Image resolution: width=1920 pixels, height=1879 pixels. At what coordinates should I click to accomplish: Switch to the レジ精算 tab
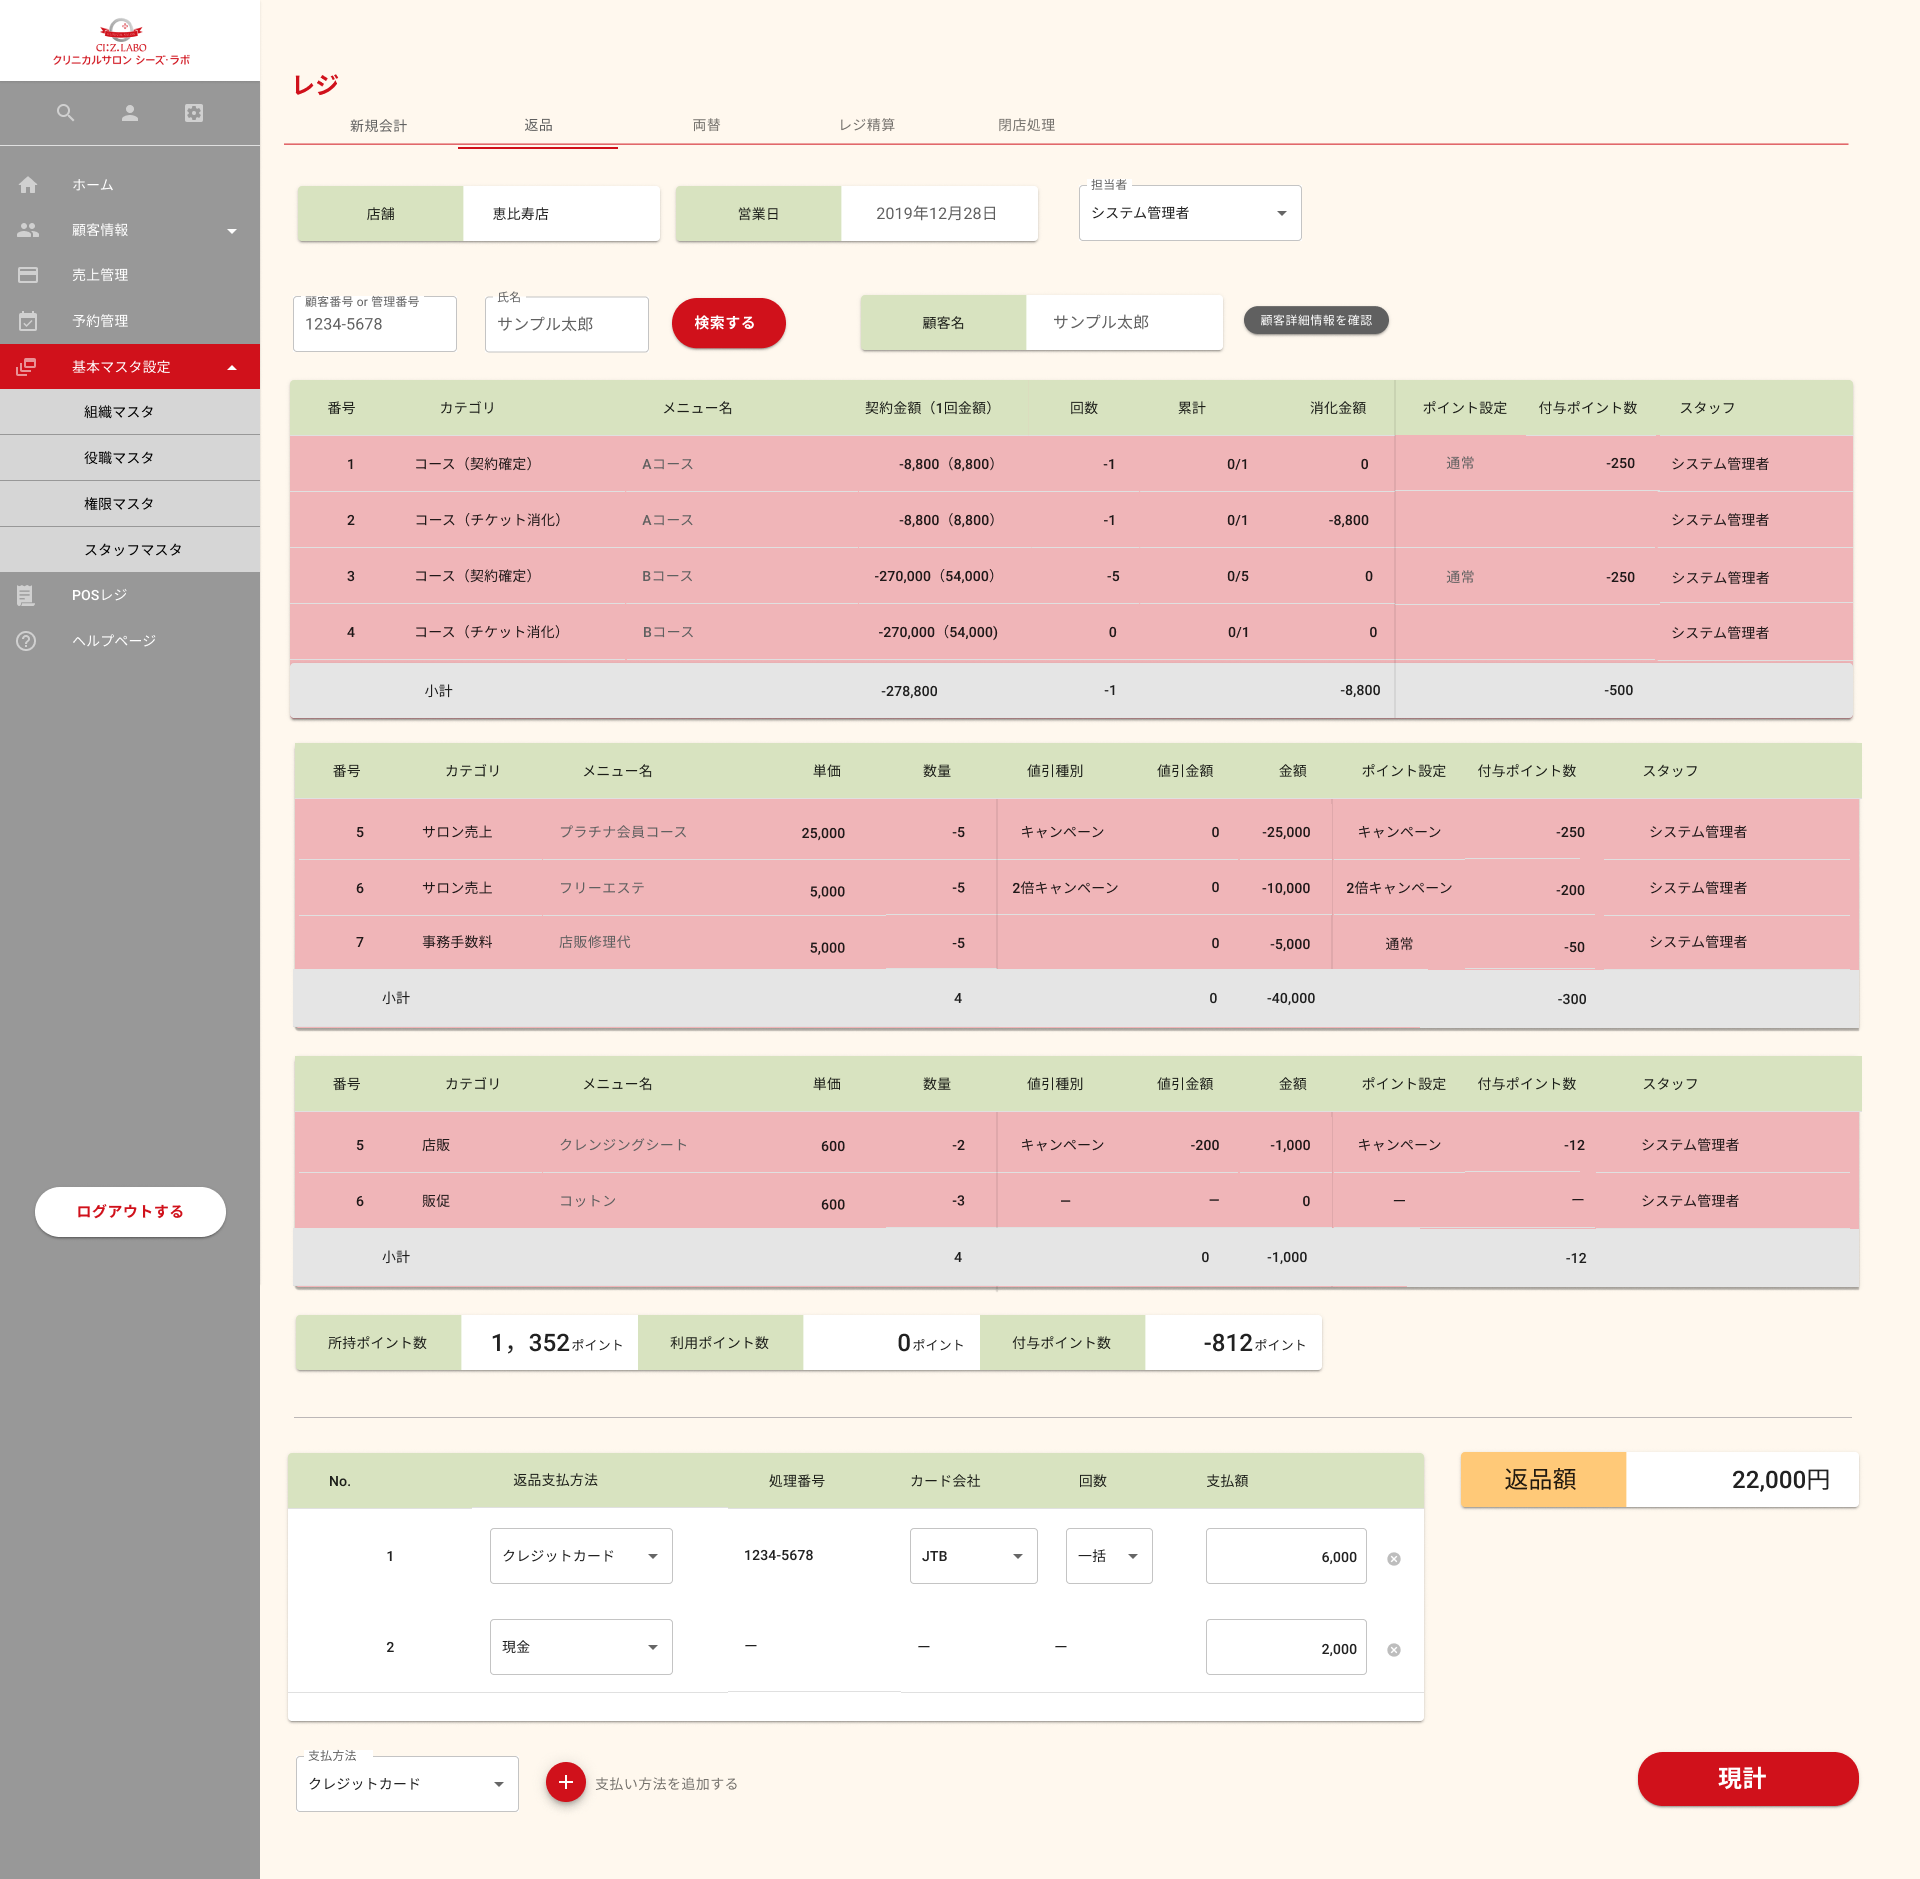(866, 125)
